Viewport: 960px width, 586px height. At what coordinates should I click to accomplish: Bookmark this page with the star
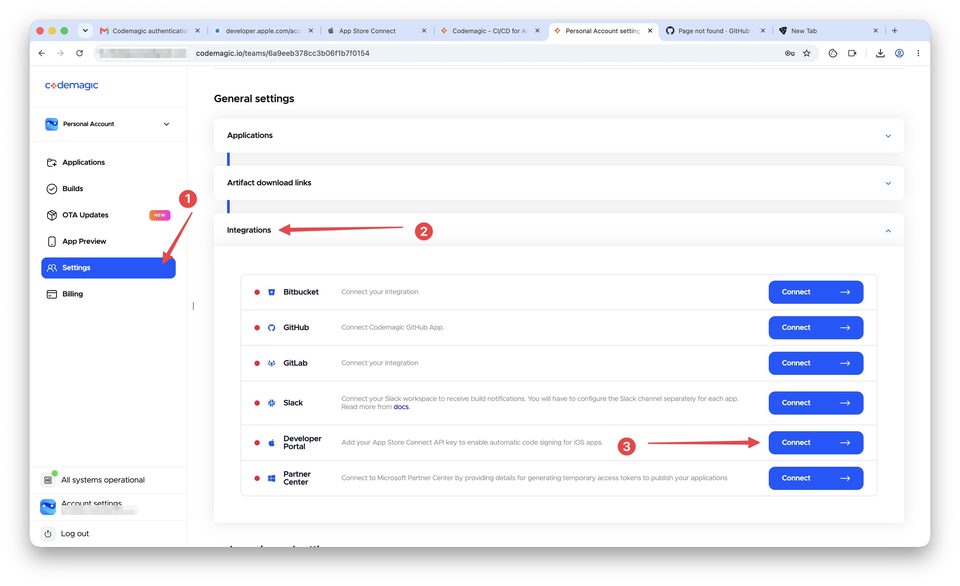click(807, 53)
